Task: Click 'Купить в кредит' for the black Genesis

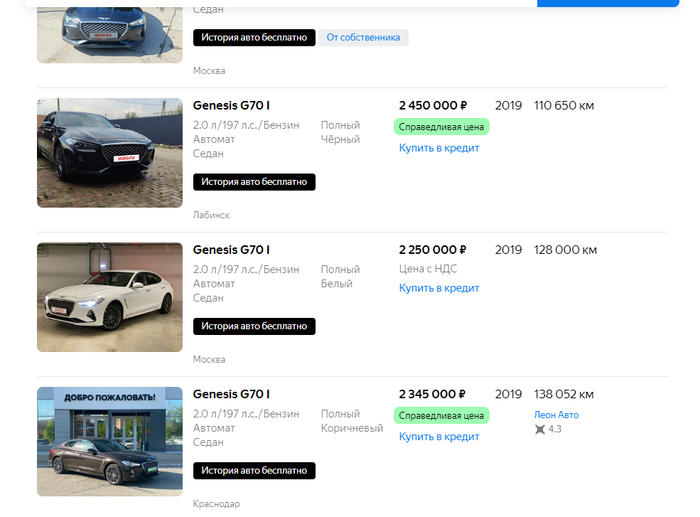Action: (x=439, y=148)
